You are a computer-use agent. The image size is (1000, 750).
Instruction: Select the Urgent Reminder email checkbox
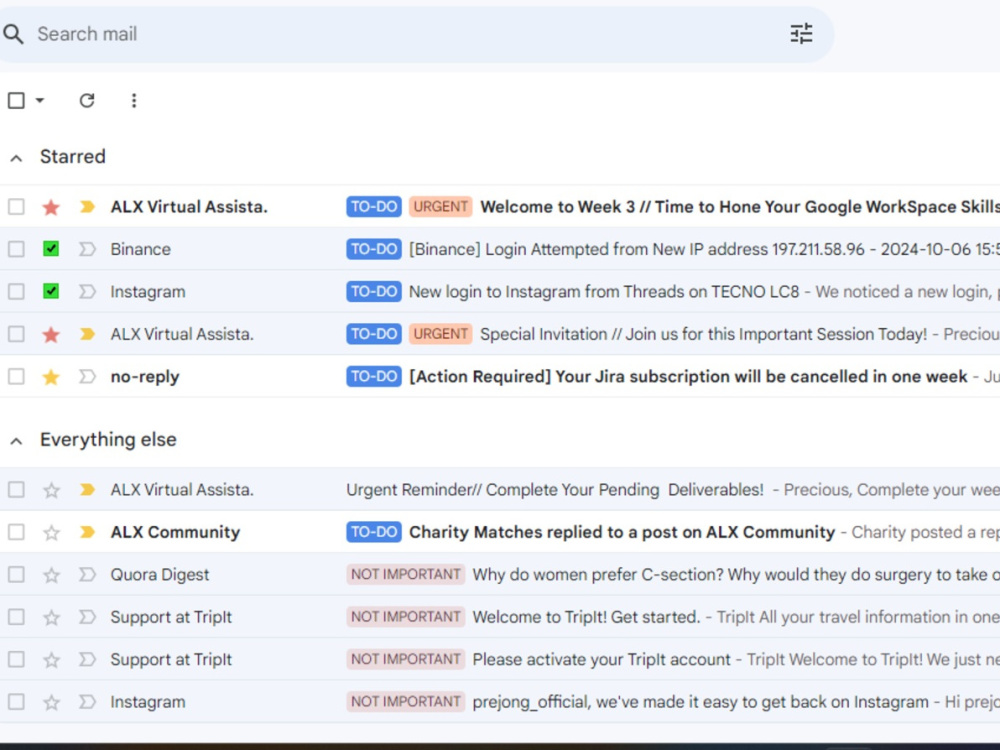click(x=16, y=490)
